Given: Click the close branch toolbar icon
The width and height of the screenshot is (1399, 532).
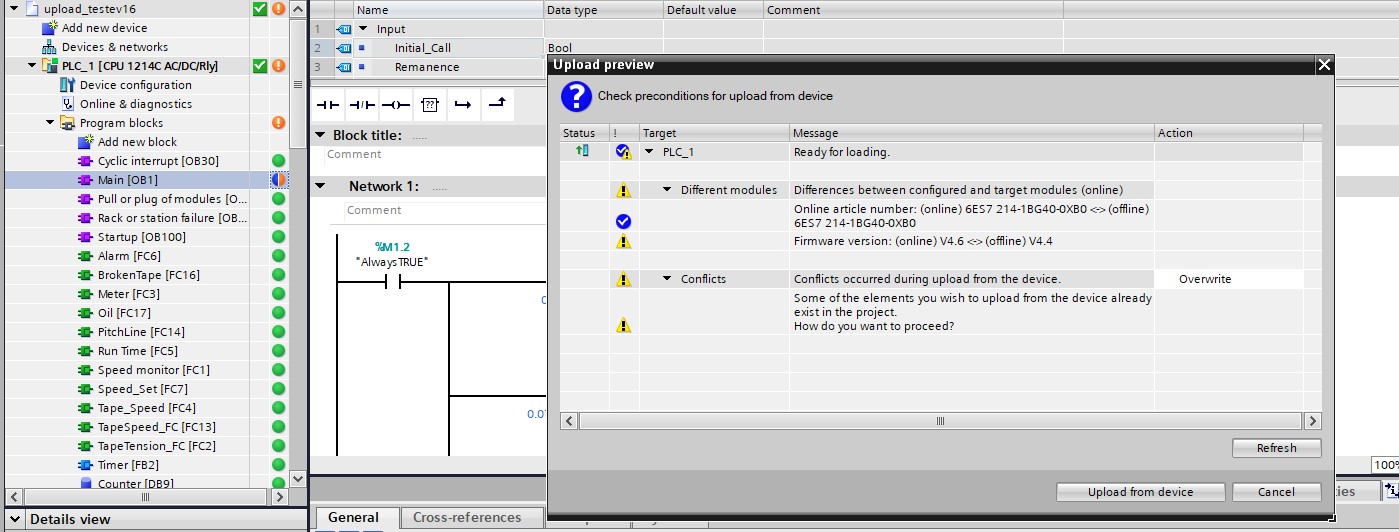Looking at the screenshot, I should pyautogui.click(x=496, y=104).
